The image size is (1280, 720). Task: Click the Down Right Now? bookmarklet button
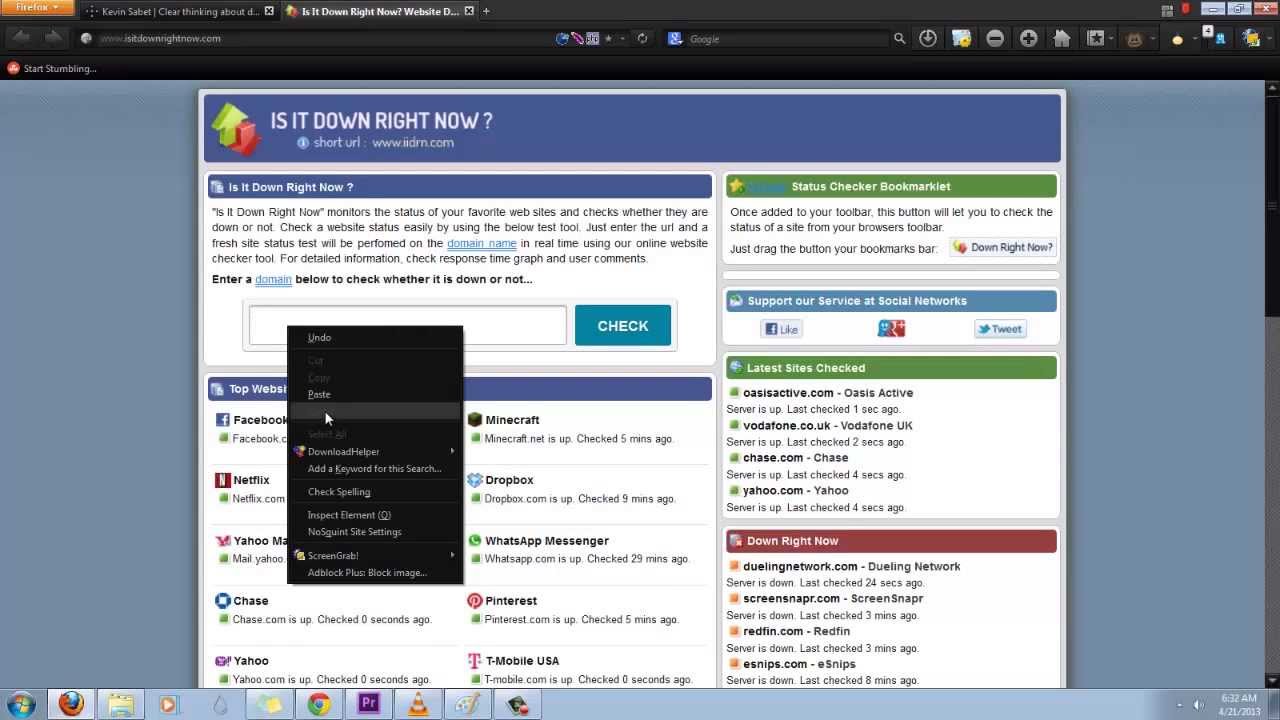pos(1003,247)
